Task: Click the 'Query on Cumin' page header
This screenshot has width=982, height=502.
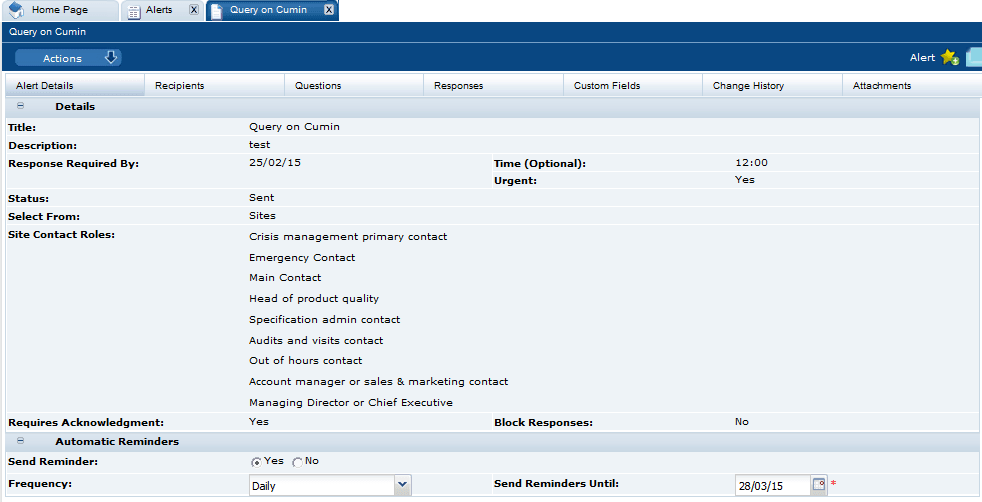Action: 47,31
